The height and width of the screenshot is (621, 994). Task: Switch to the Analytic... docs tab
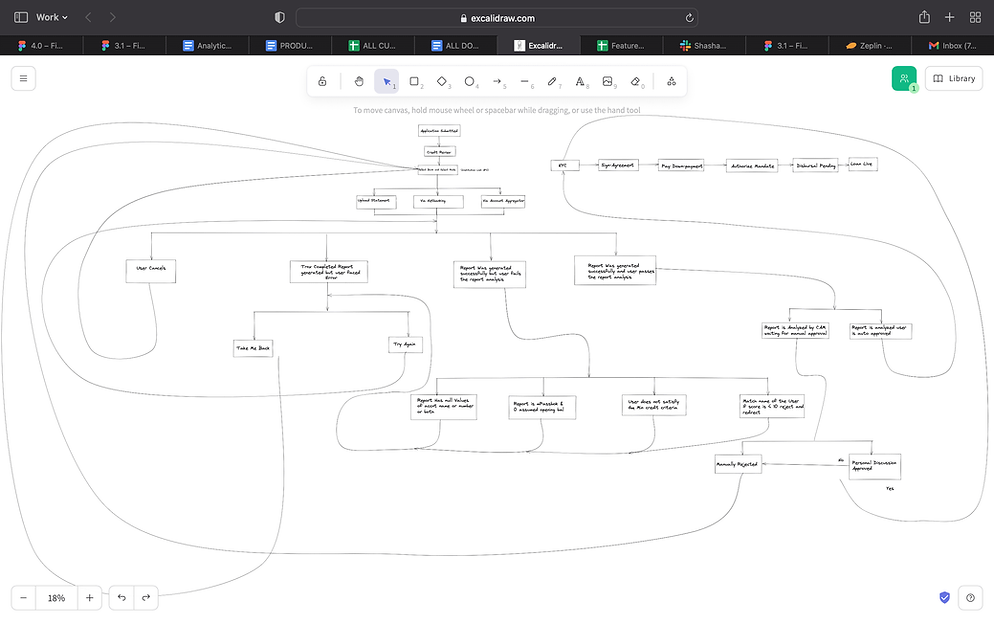click(207, 46)
